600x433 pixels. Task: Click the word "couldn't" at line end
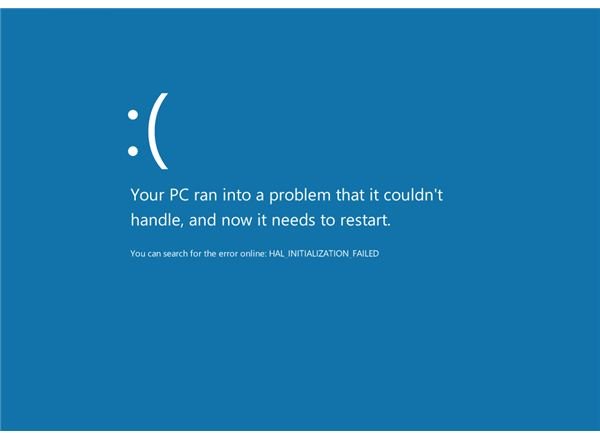[413, 195]
